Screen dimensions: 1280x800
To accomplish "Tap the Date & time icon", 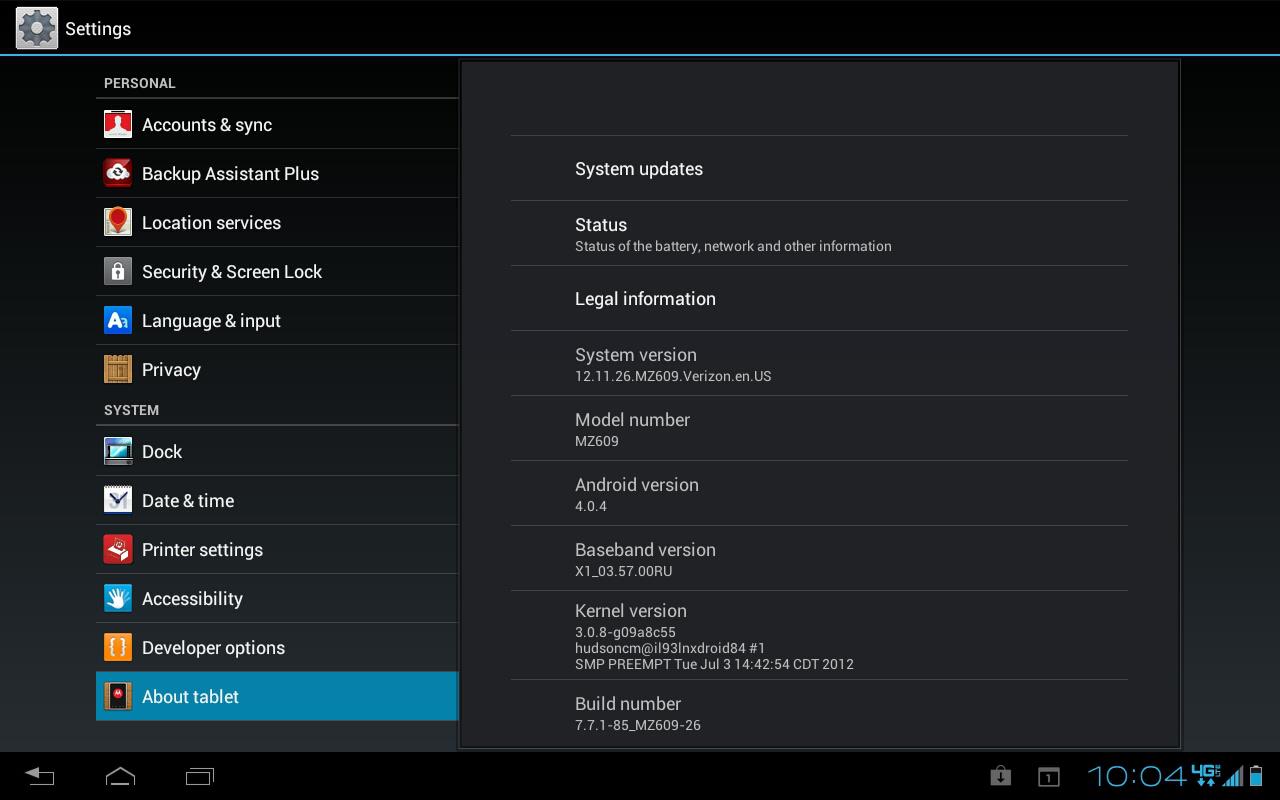I will click(118, 500).
